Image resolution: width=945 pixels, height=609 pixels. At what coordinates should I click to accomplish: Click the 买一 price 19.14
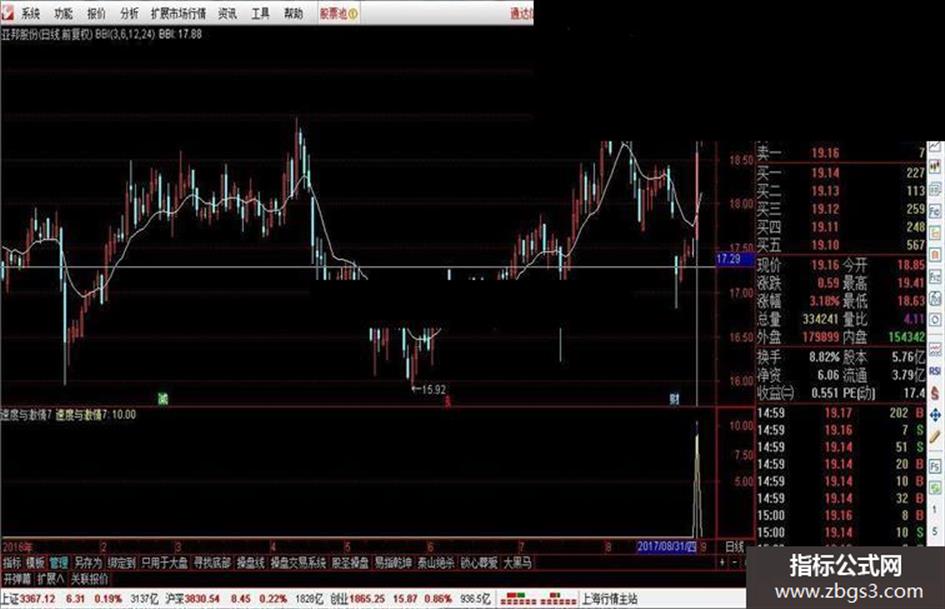point(824,173)
